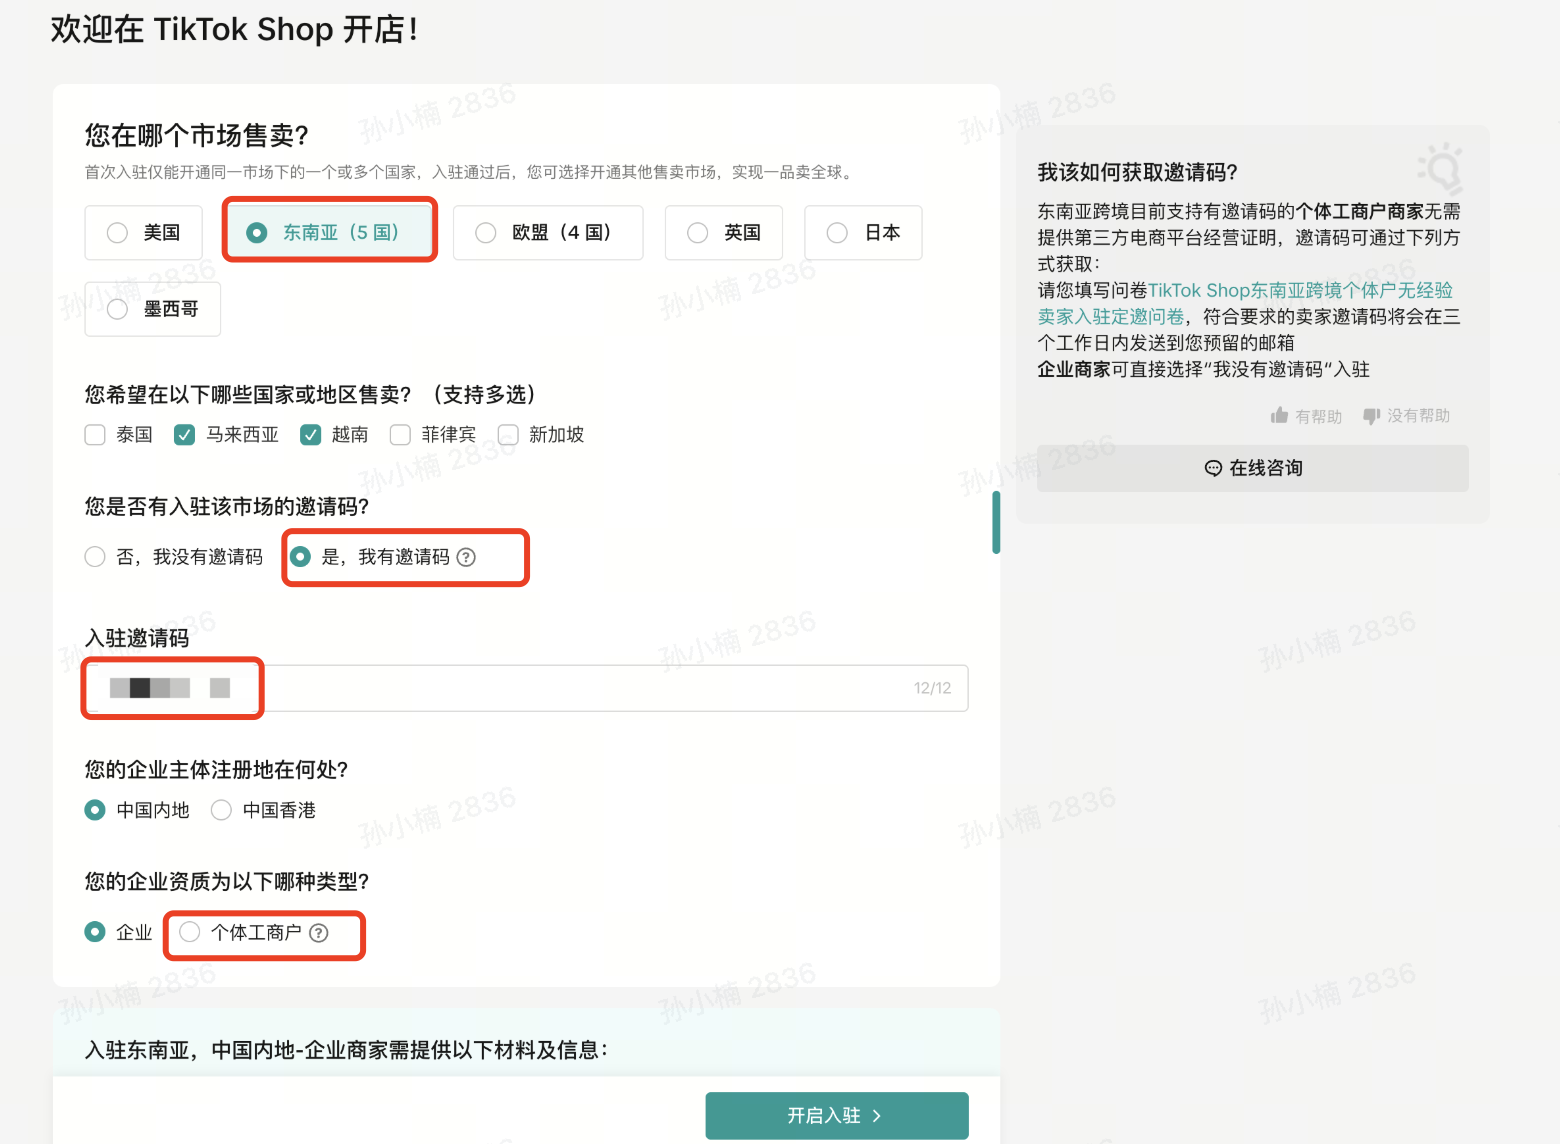Open the TikTok Shop东南亚跨境 questionnaire link

point(1299,291)
